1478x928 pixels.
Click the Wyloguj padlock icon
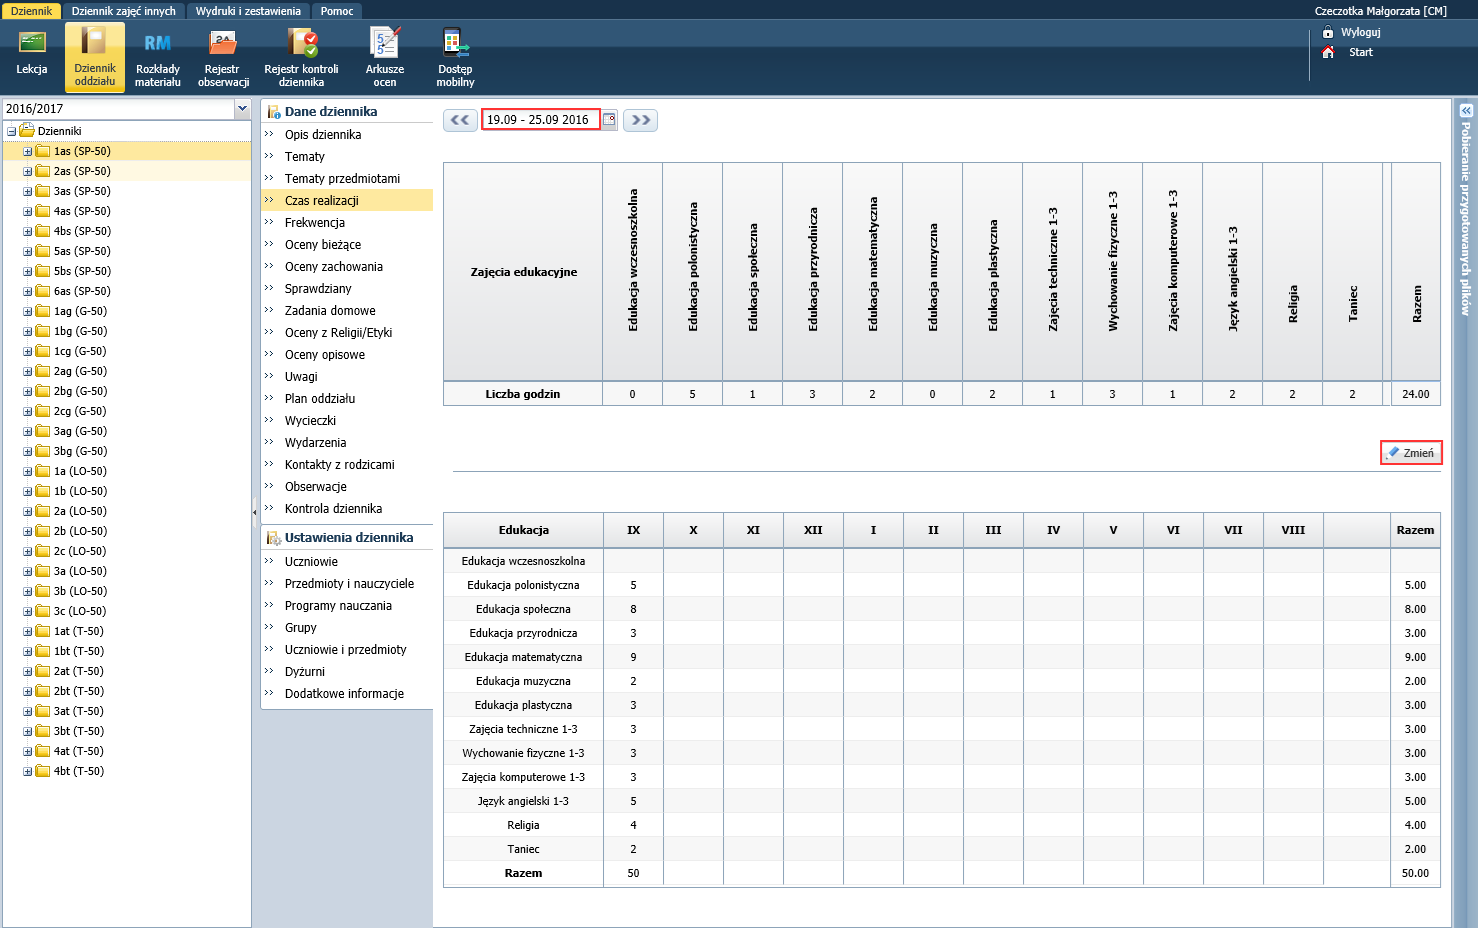coord(1328,32)
